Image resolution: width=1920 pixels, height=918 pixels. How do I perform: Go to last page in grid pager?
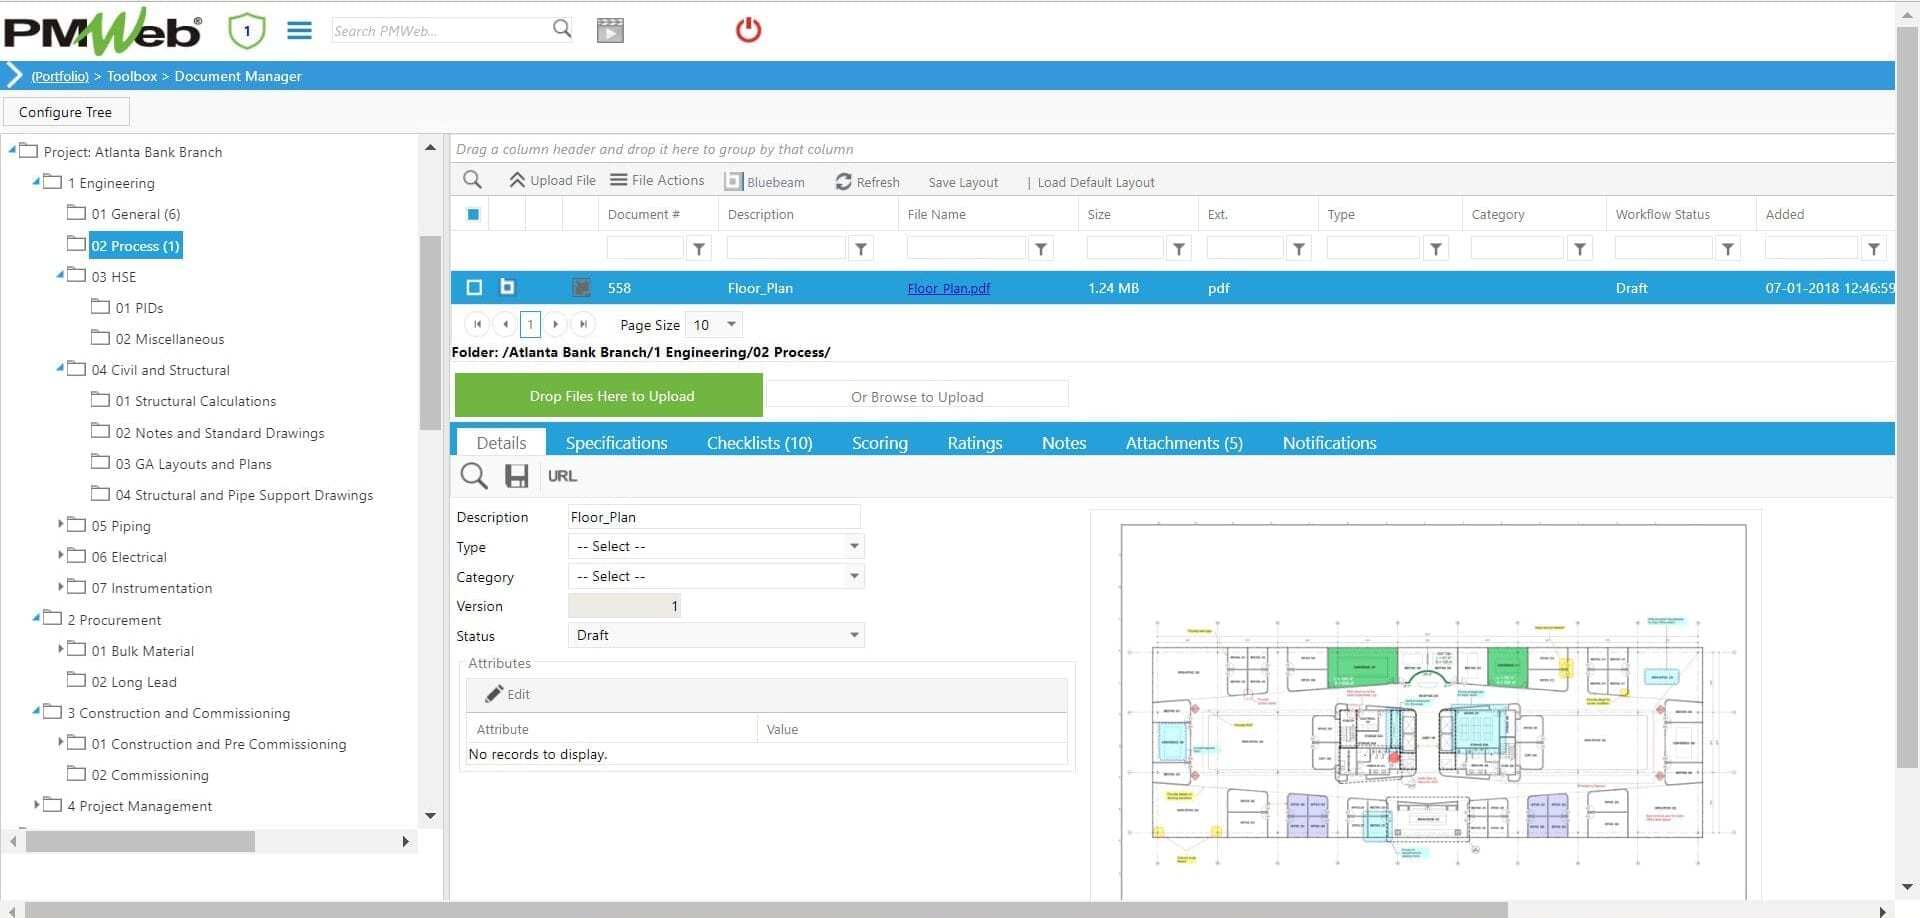pos(584,324)
